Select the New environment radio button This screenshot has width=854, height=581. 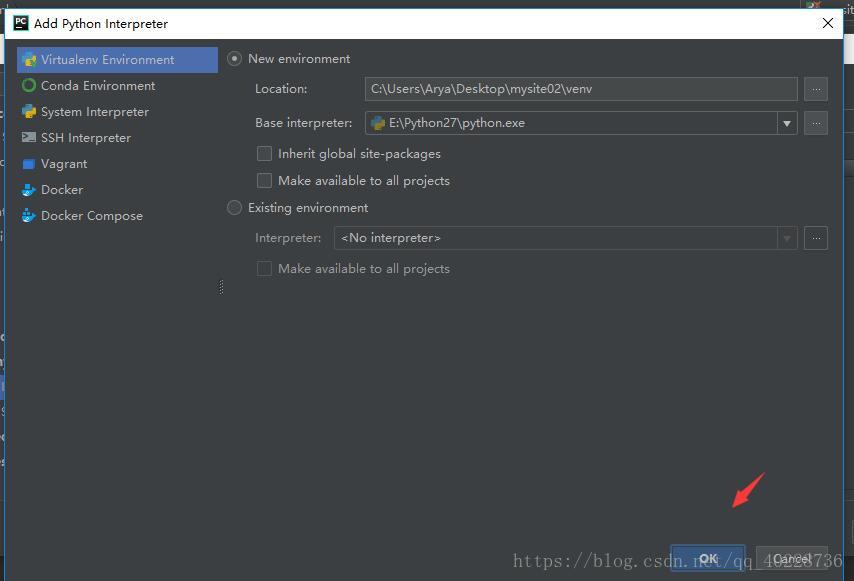pyautogui.click(x=234, y=59)
